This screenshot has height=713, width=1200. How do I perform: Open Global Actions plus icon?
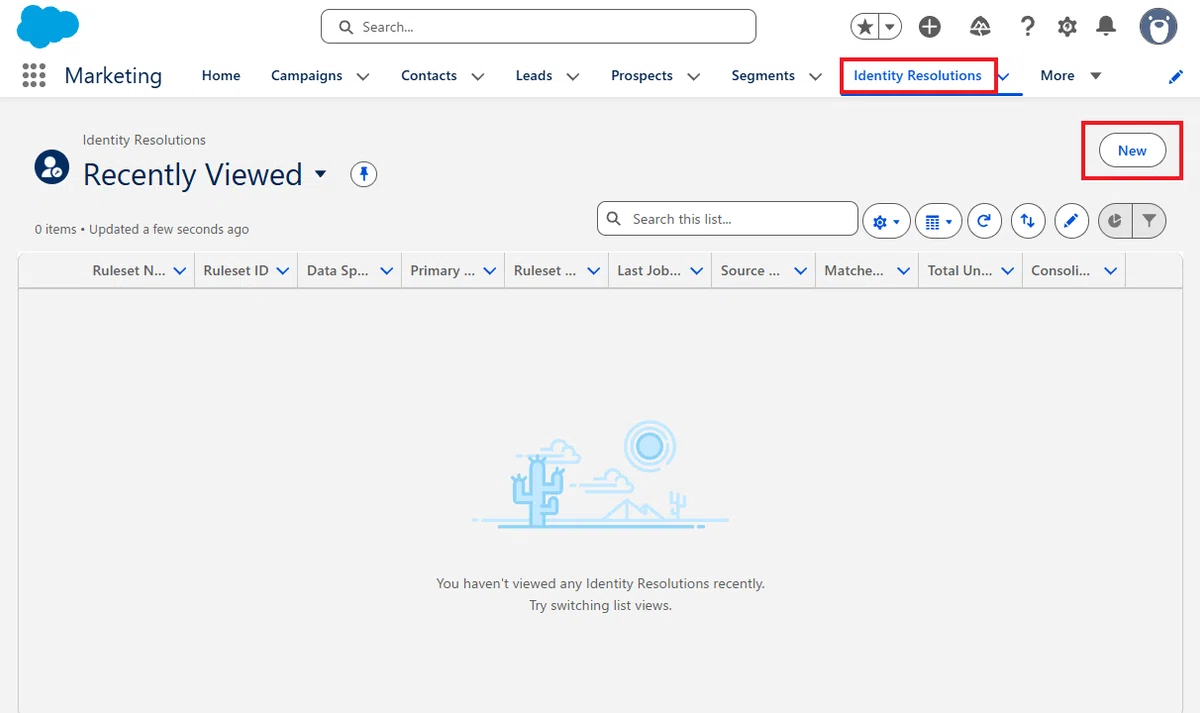[930, 27]
